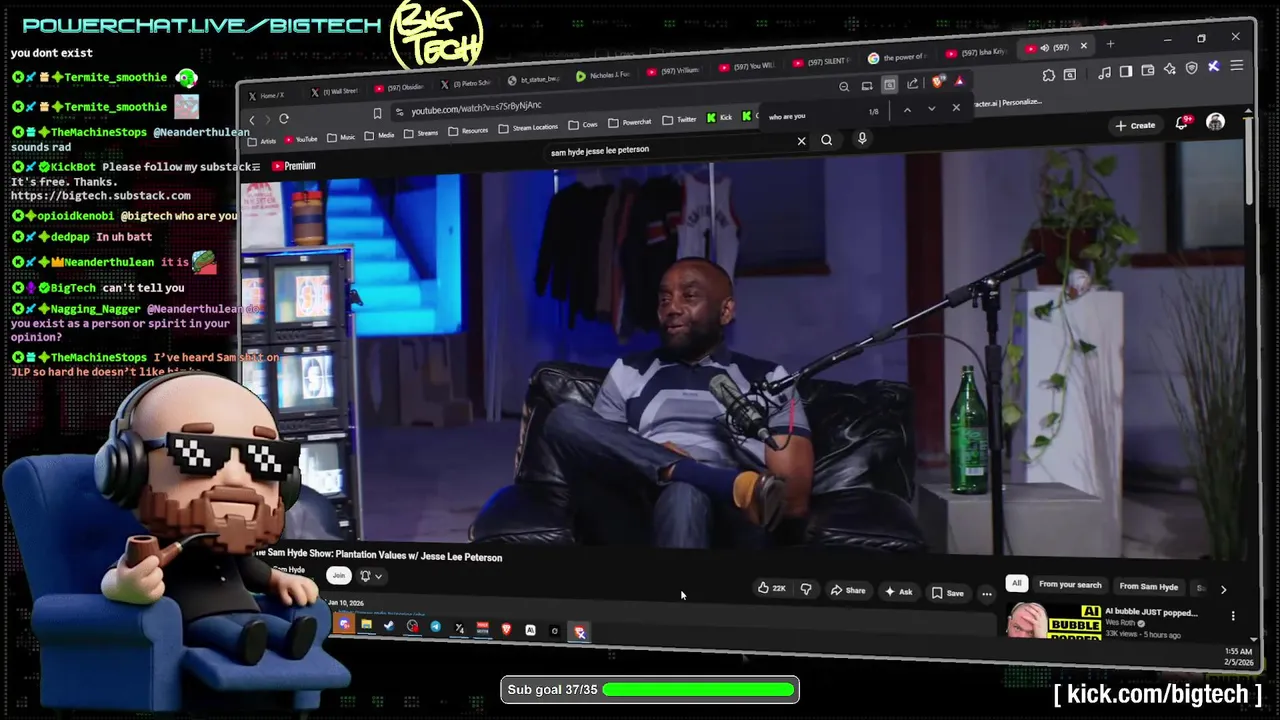
Task: Open Steam from the taskbar
Action: click(389, 625)
